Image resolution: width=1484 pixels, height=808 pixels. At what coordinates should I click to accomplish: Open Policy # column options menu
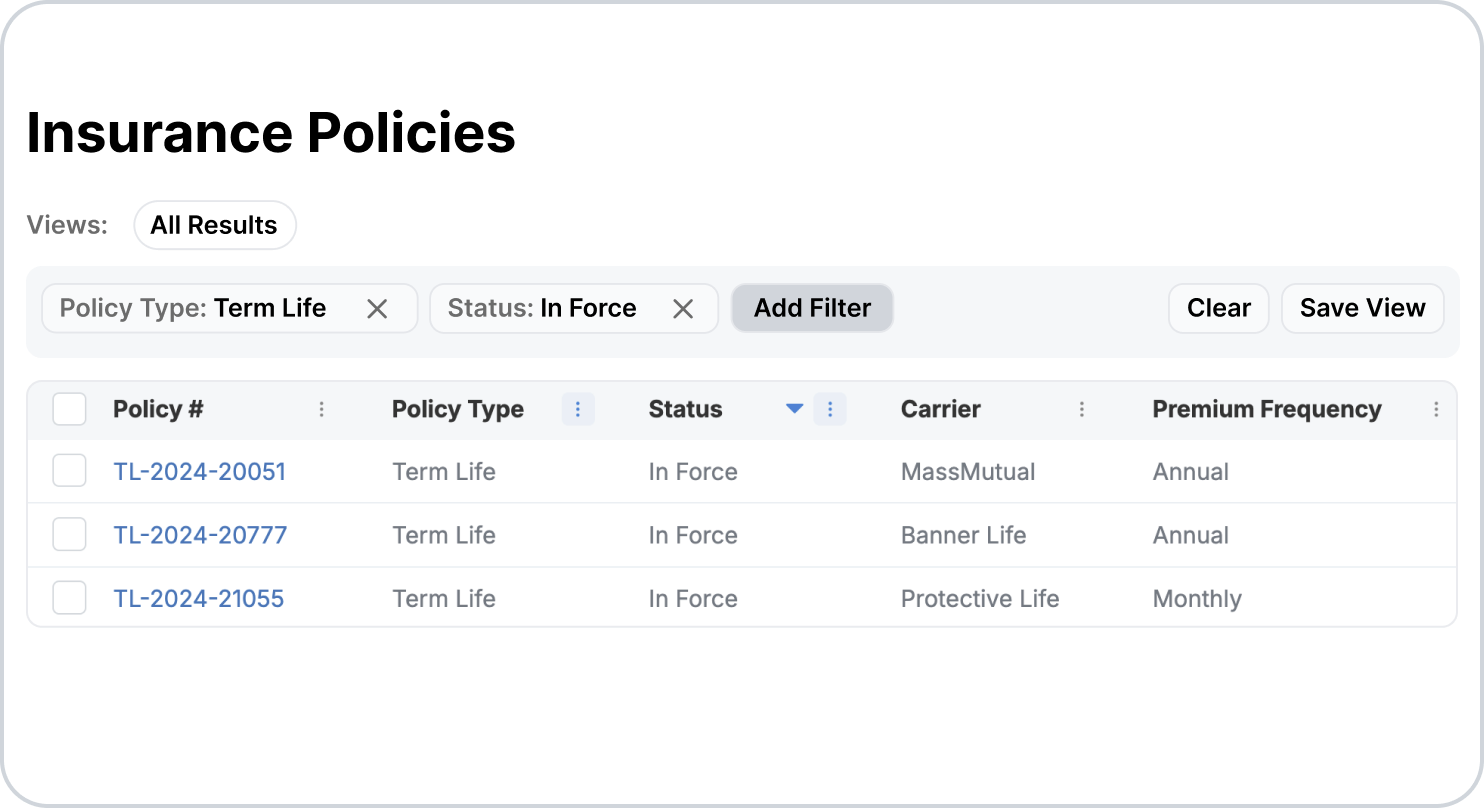pos(322,409)
